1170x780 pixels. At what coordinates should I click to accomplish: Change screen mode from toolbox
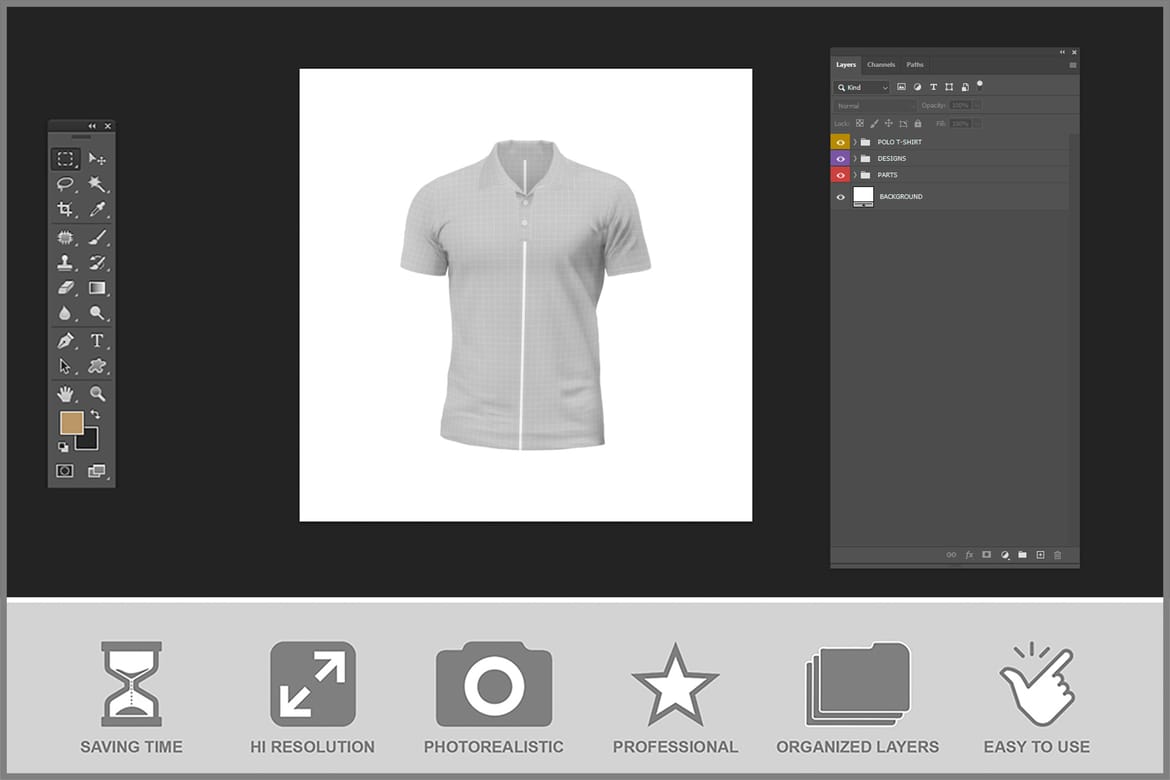(97, 470)
